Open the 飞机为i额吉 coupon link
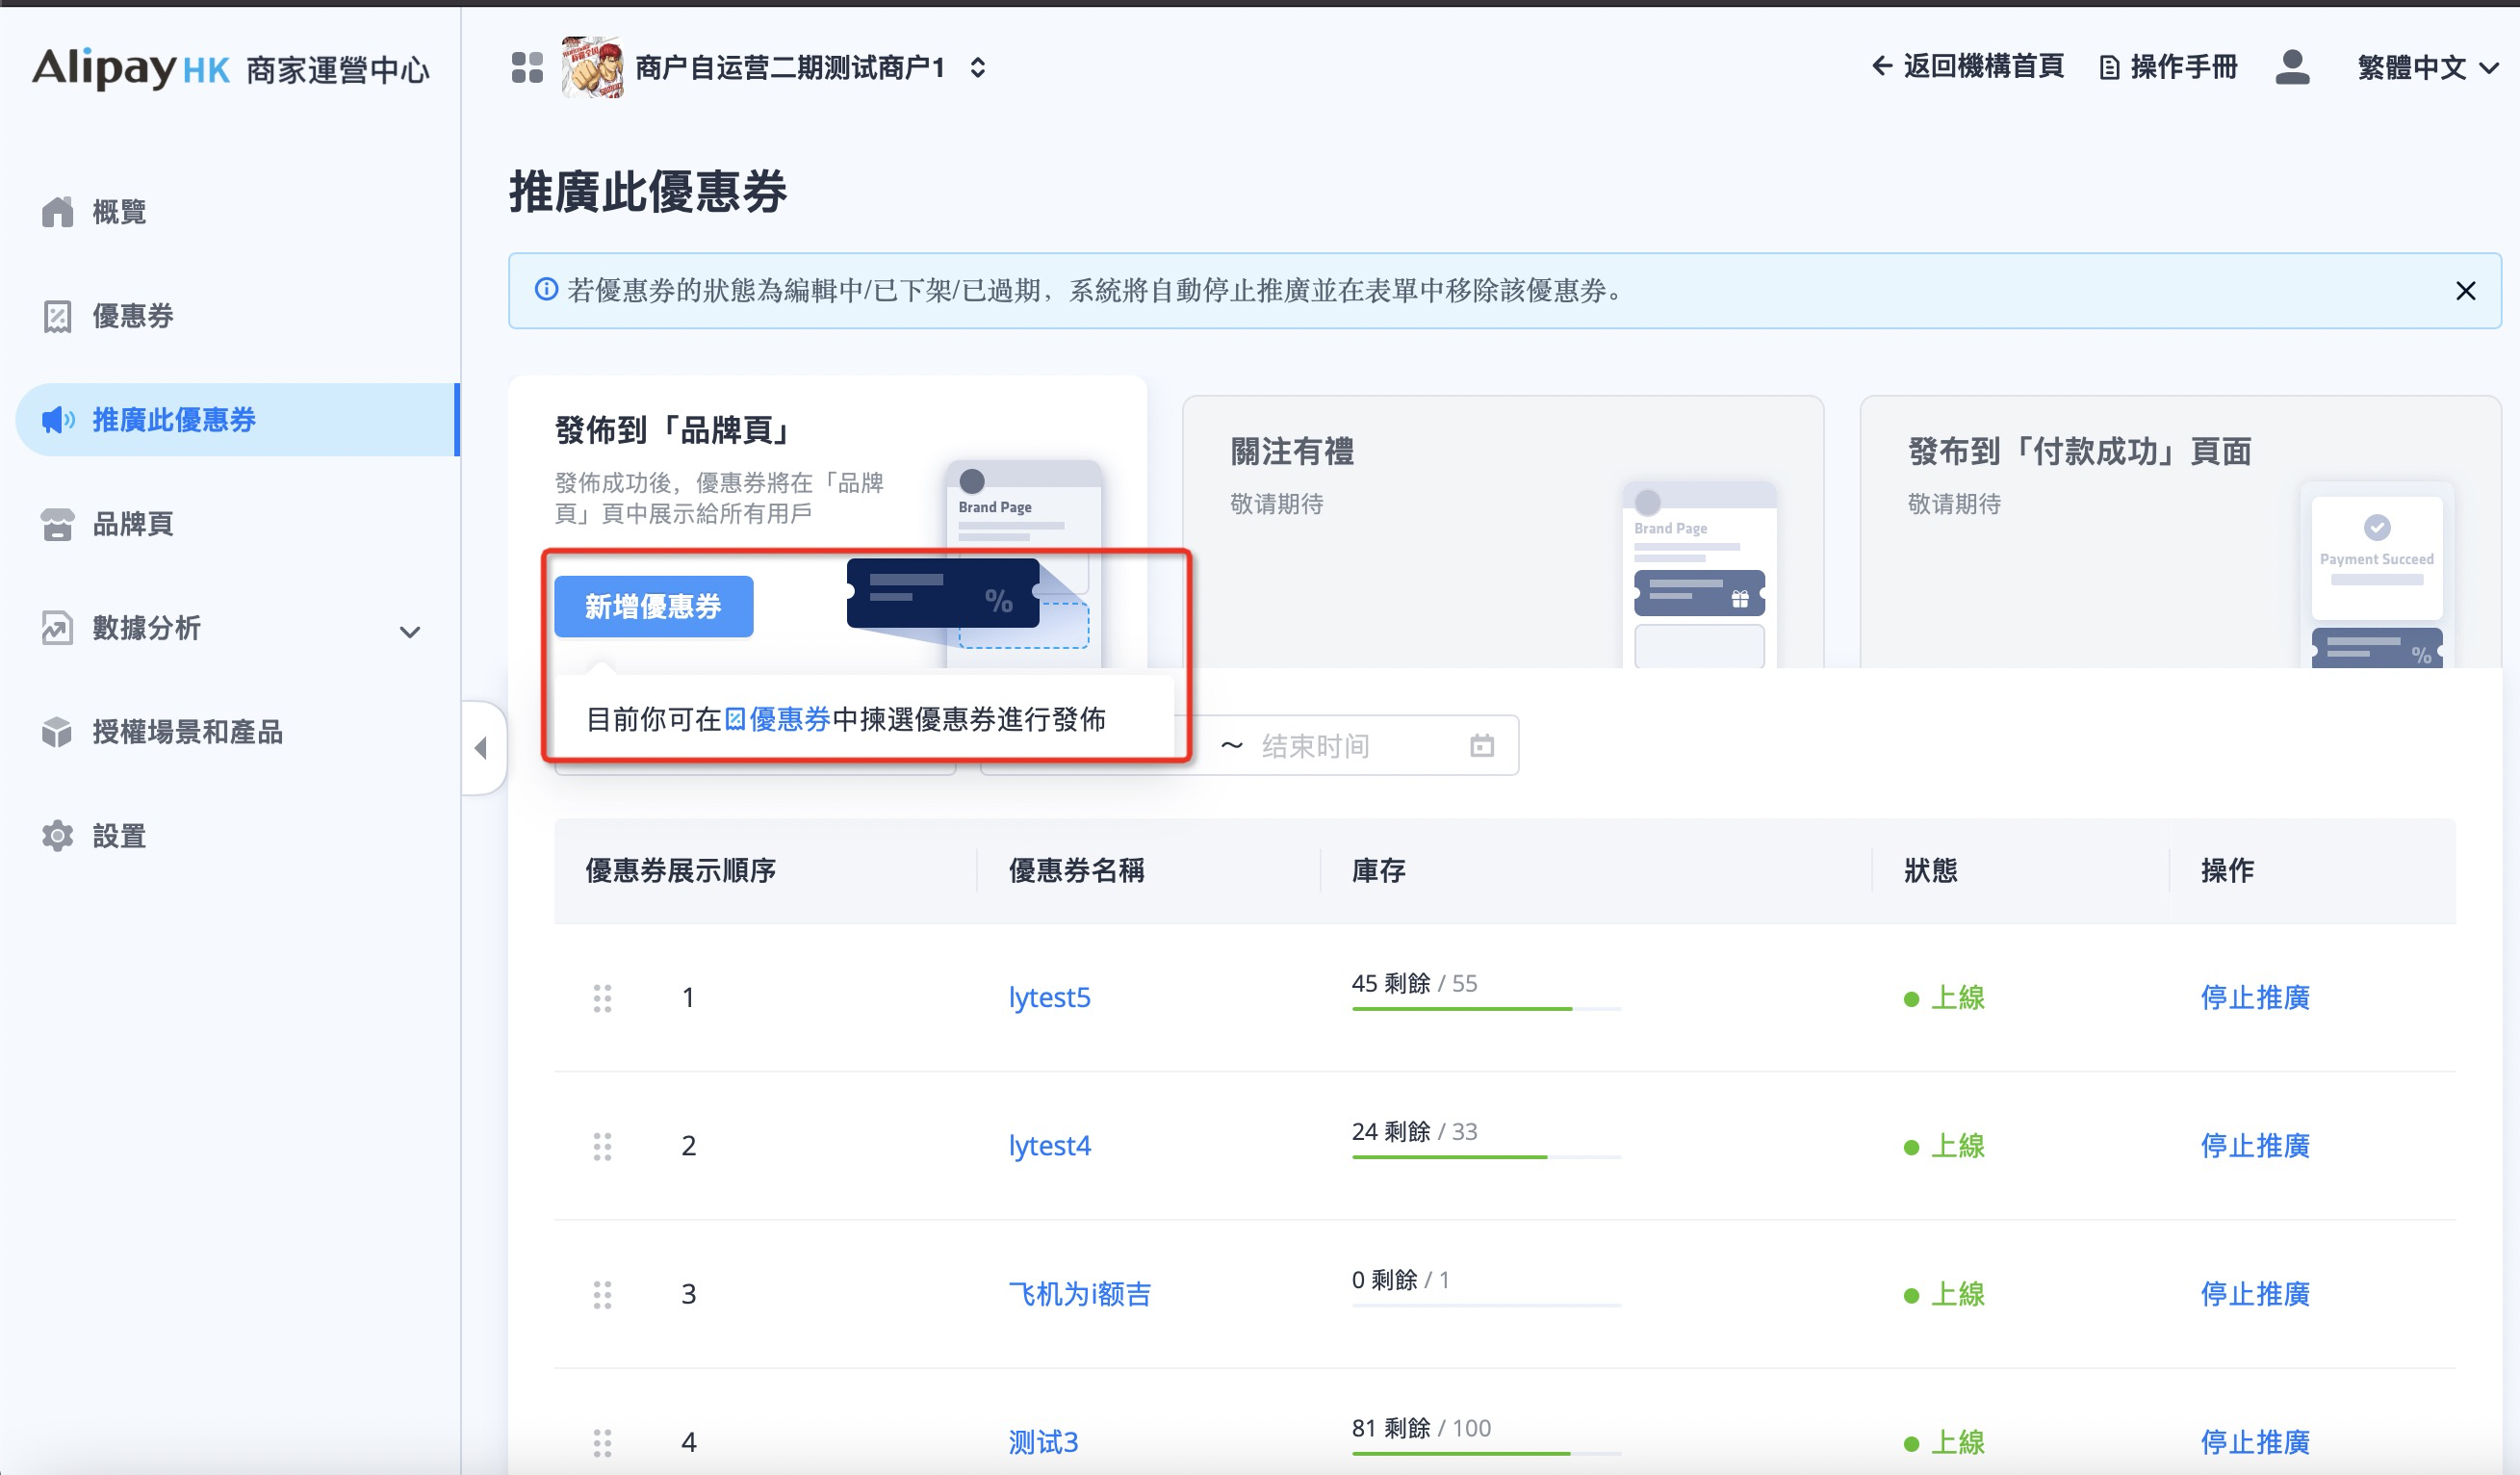Viewport: 2520px width, 1475px height. [x=1079, y=1293]
